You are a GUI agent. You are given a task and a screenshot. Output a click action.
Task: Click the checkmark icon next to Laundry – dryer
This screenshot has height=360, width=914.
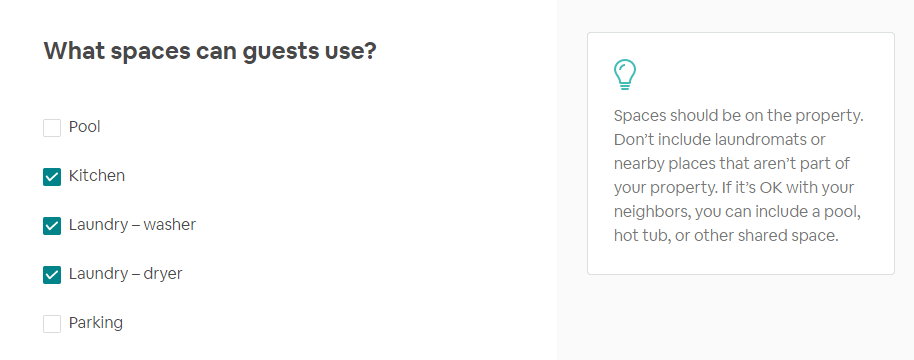point(52,274)
